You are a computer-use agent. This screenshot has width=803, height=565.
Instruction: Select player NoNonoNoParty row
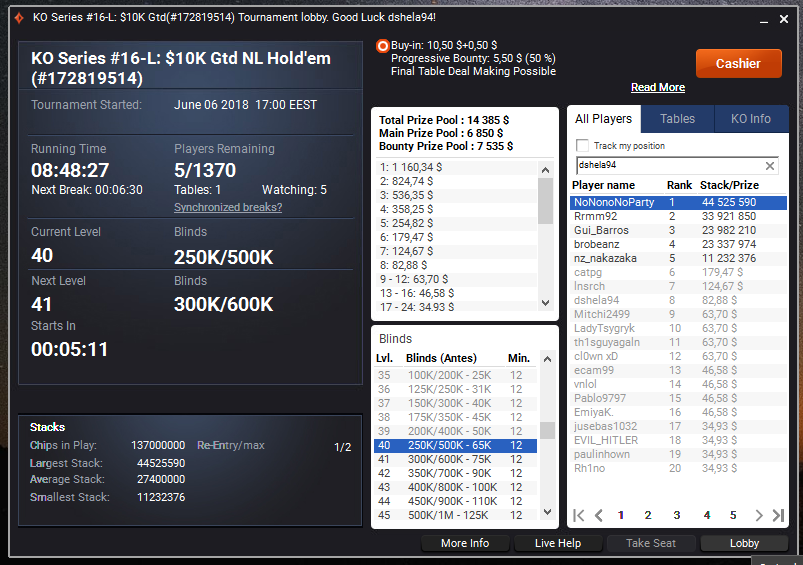[x=678, y=202]
